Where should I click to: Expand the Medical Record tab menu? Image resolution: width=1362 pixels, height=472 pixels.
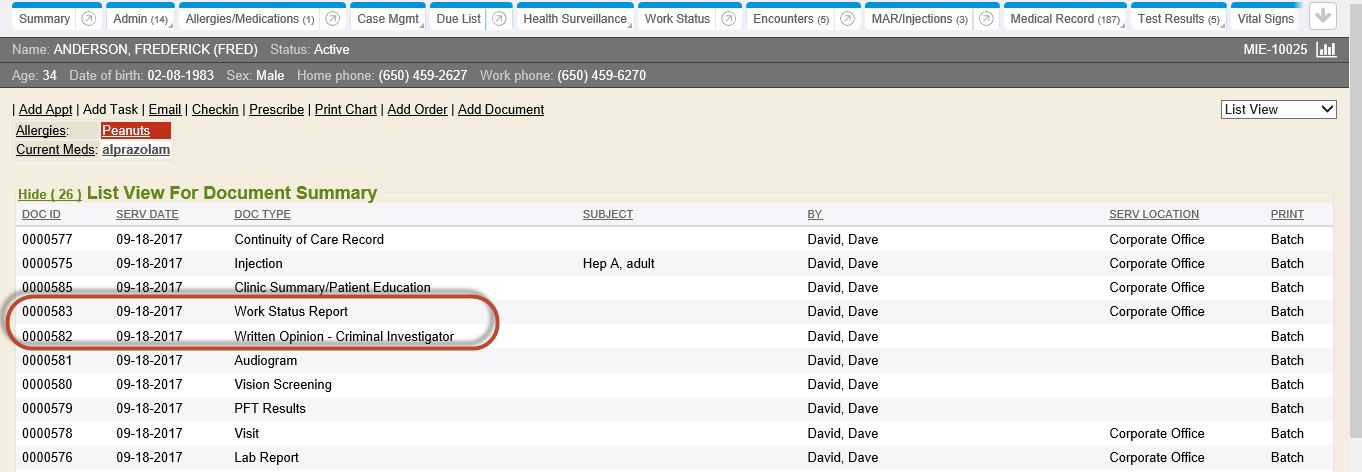pyautogui.click(x=1064, y=19)
